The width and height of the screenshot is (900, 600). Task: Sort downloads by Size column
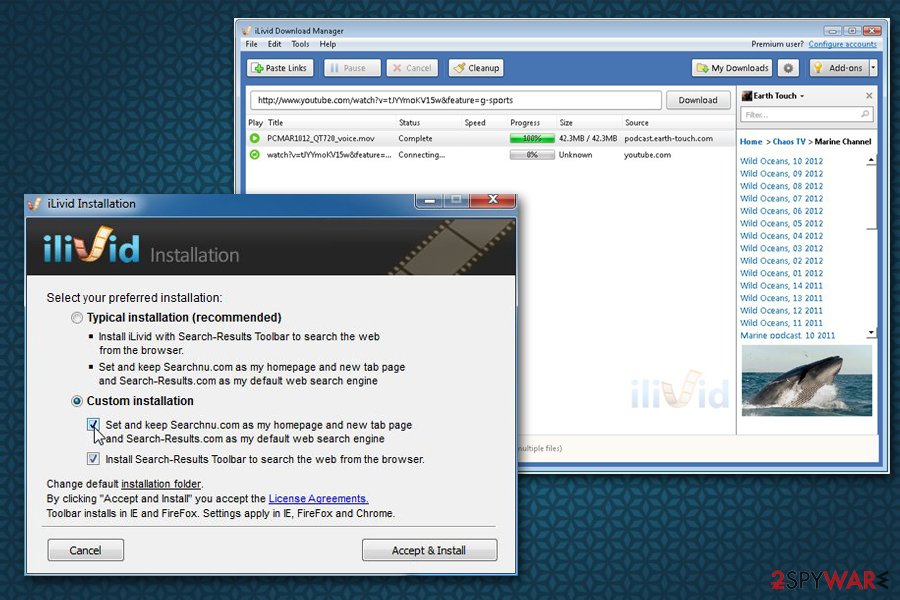566,123
